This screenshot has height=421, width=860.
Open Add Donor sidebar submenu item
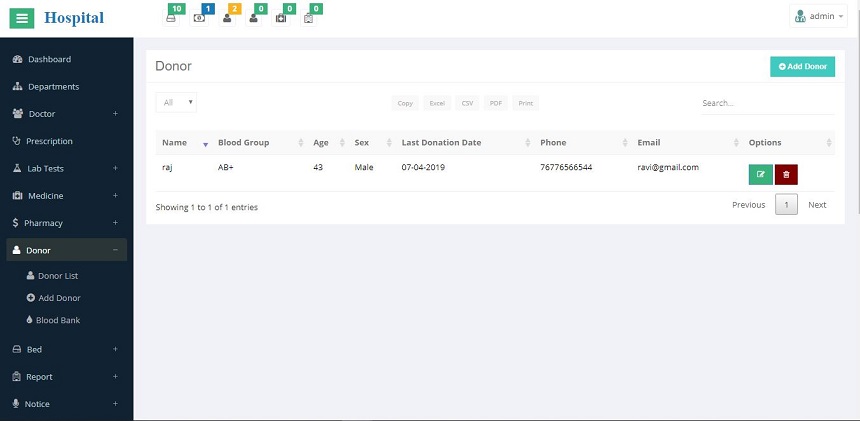tap(59, 298)
